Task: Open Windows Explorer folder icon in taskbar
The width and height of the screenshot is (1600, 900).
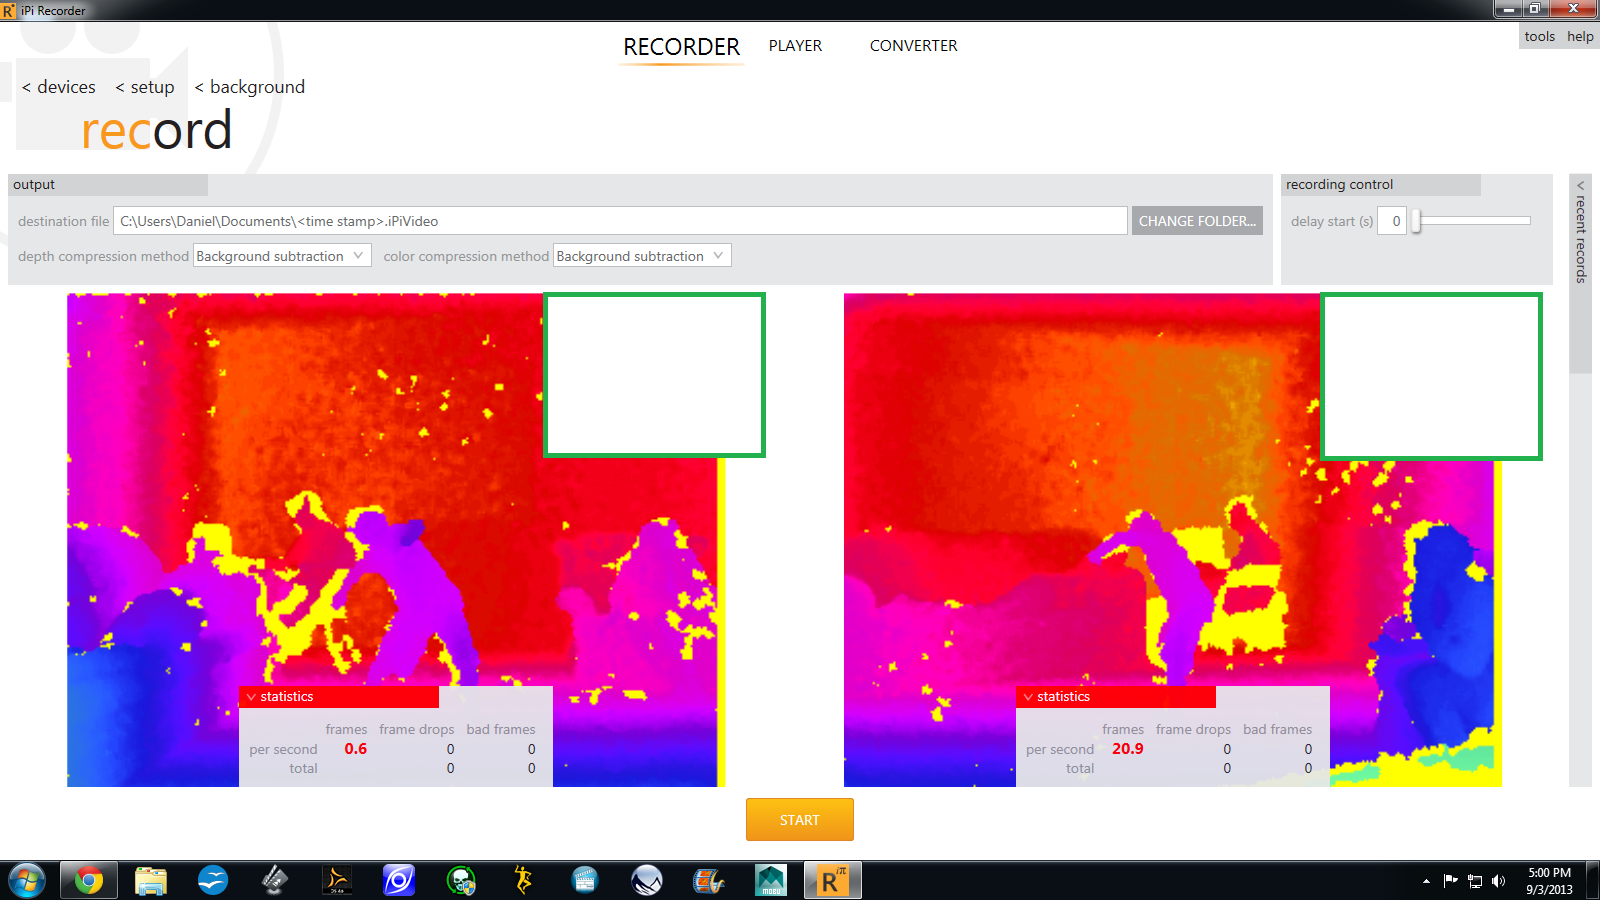Action: point(151,881)
